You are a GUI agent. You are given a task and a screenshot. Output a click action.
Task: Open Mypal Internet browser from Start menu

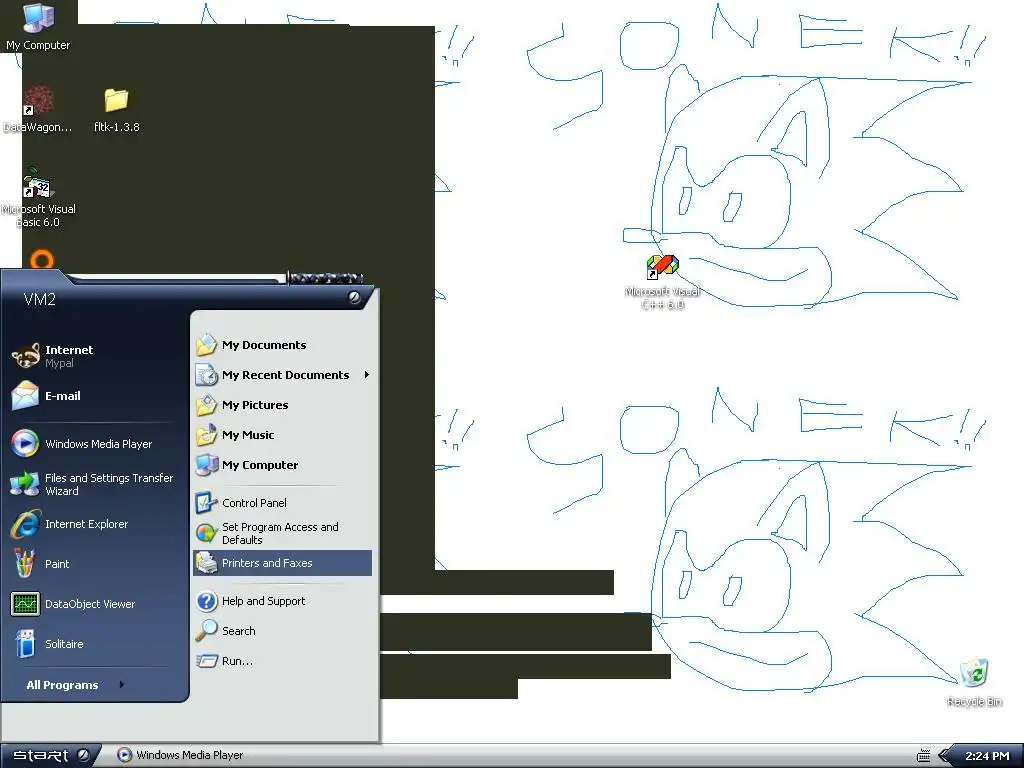tap(93, 356)
